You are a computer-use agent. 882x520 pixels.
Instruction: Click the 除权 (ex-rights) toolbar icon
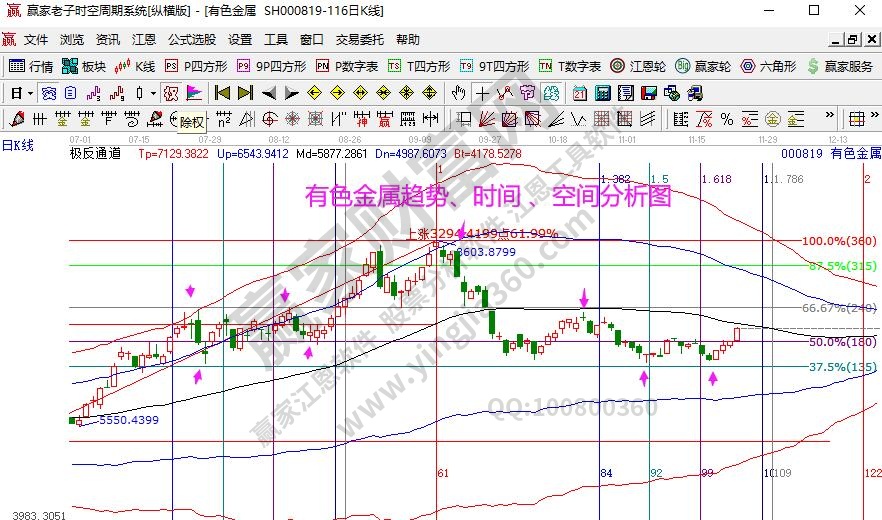coord(171,93)
